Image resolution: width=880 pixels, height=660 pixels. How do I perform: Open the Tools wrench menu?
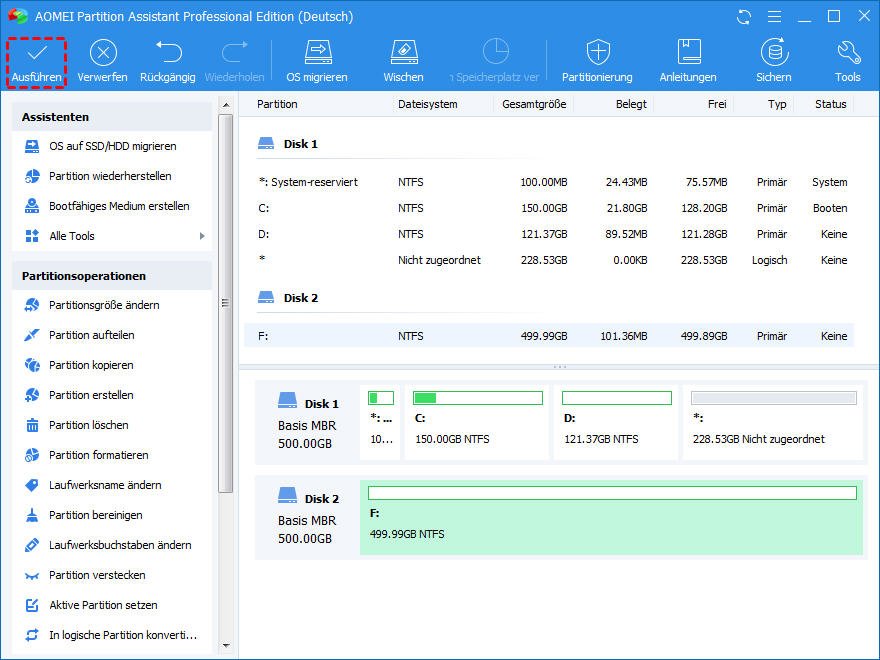847,54
